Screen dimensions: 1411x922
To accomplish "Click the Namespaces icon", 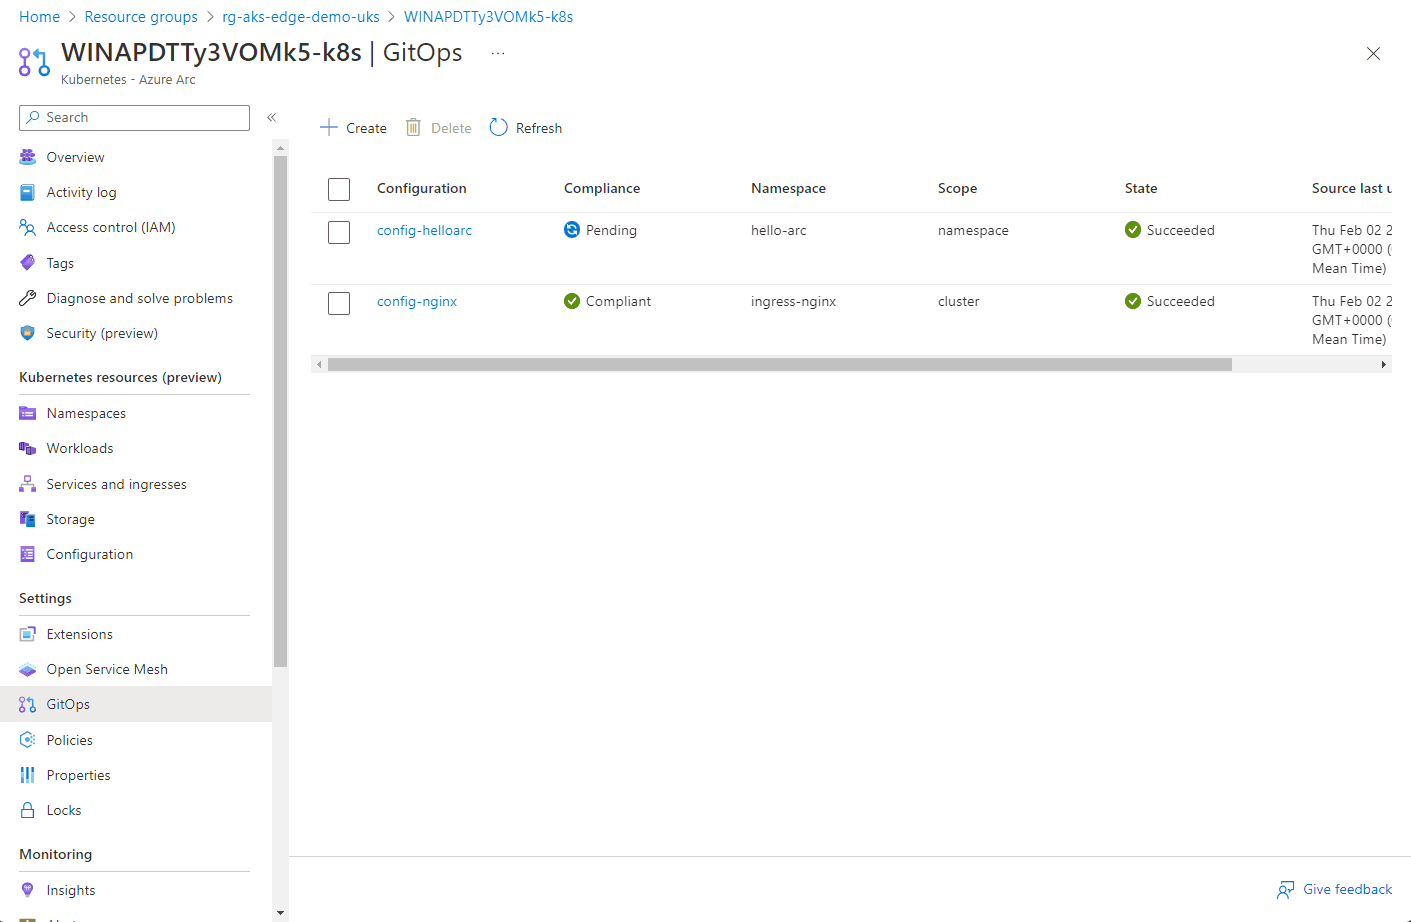I will click(27, 413).
